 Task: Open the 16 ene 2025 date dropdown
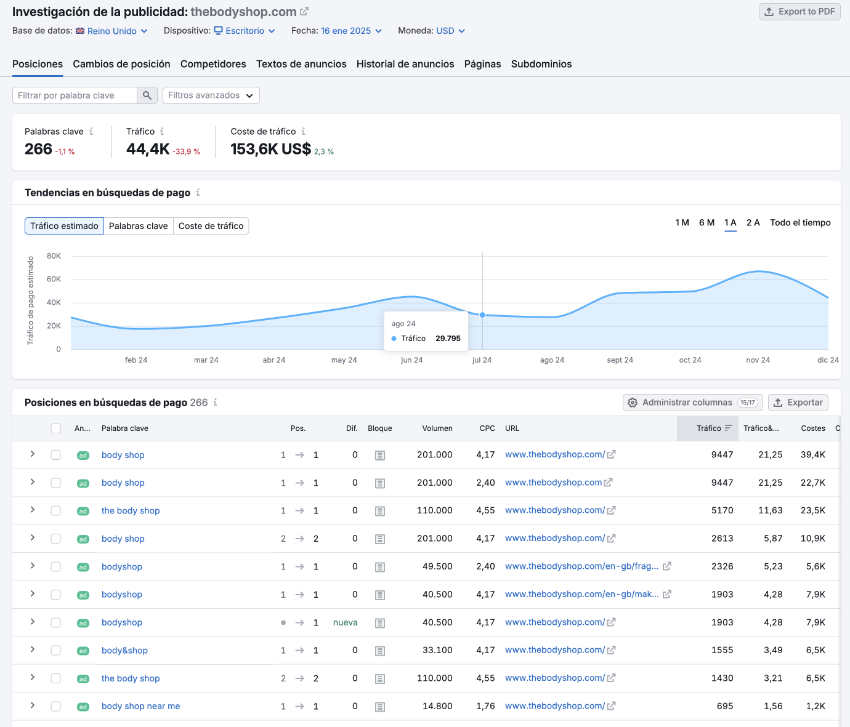(x=351, y=31)
